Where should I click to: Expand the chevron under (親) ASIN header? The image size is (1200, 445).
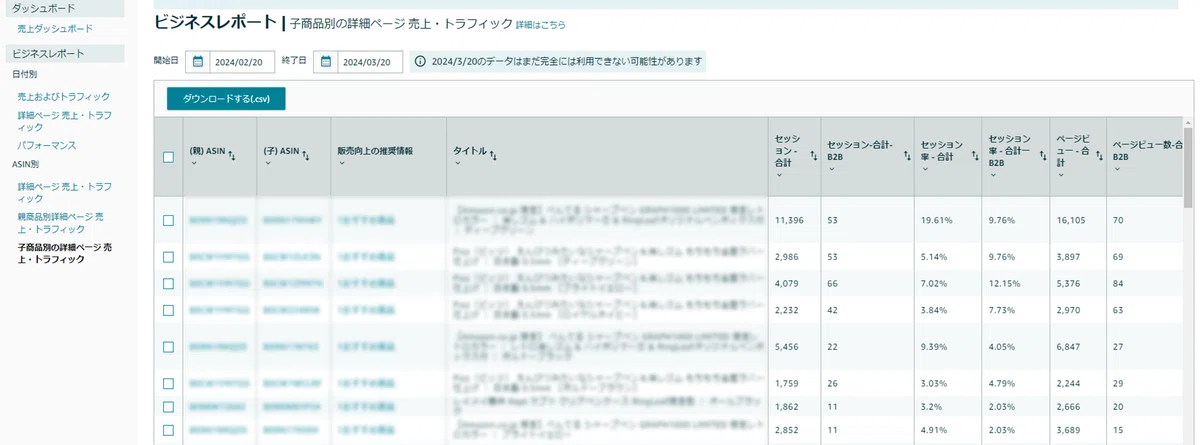pos(192,162)
